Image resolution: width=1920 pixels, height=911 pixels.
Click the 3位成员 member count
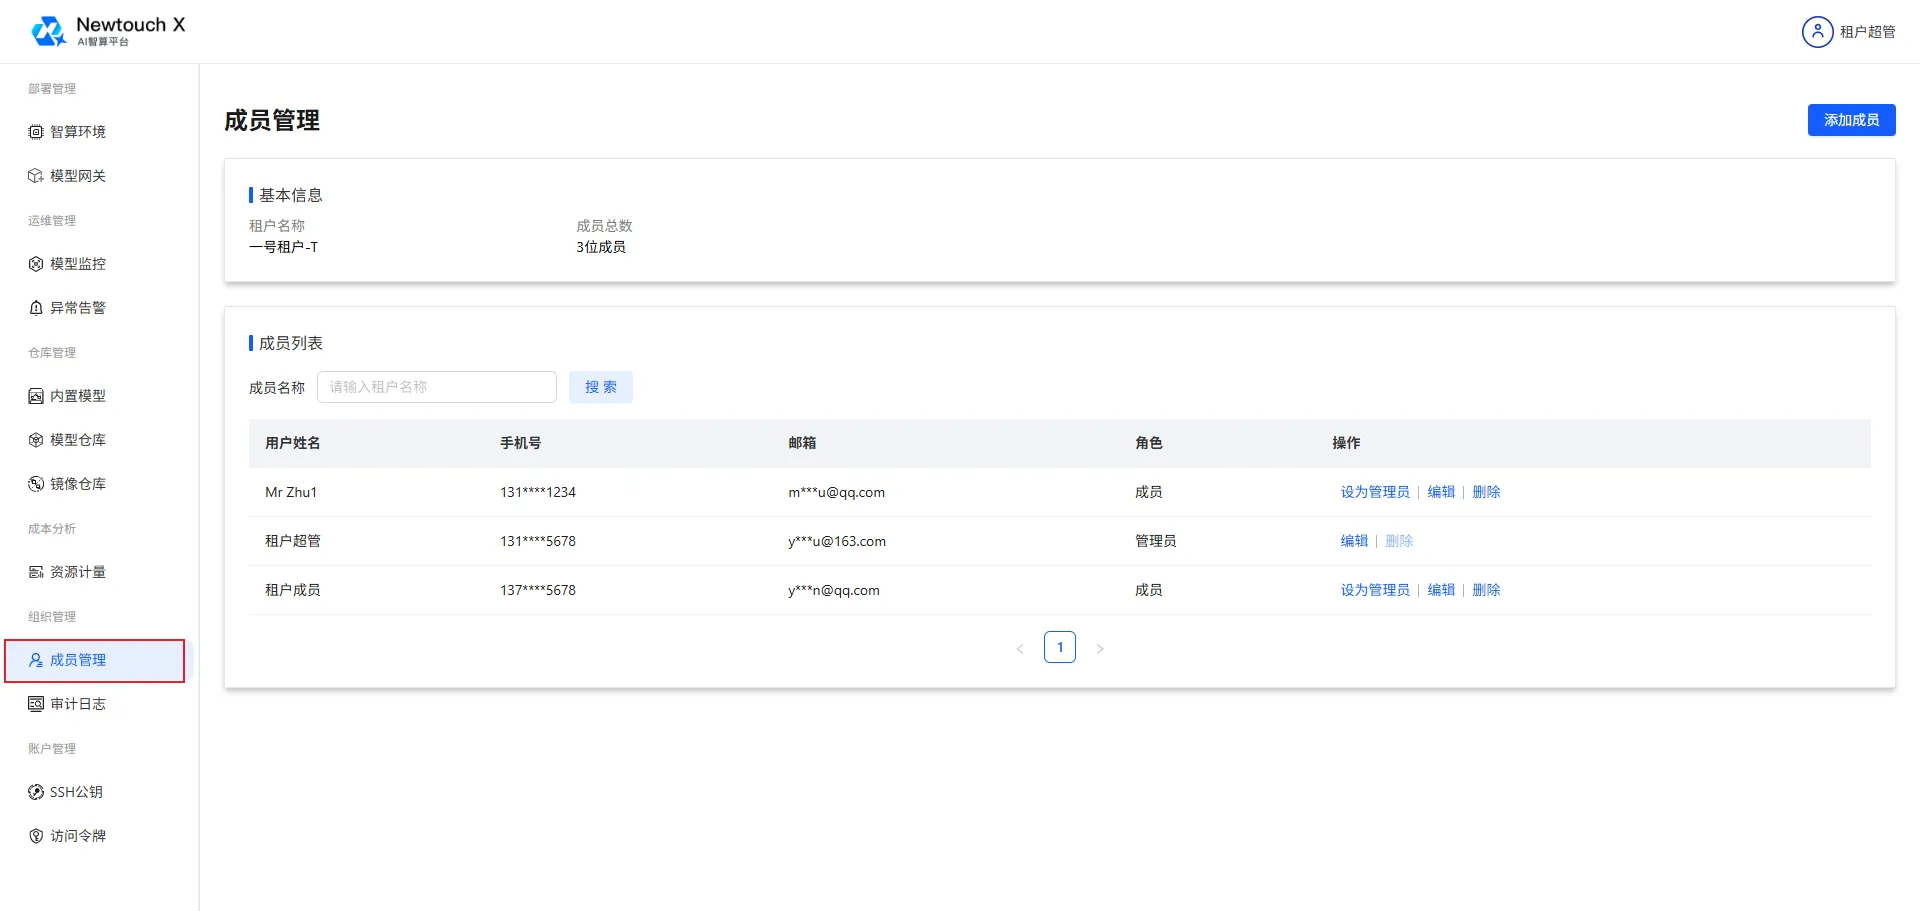click(601, 247)
